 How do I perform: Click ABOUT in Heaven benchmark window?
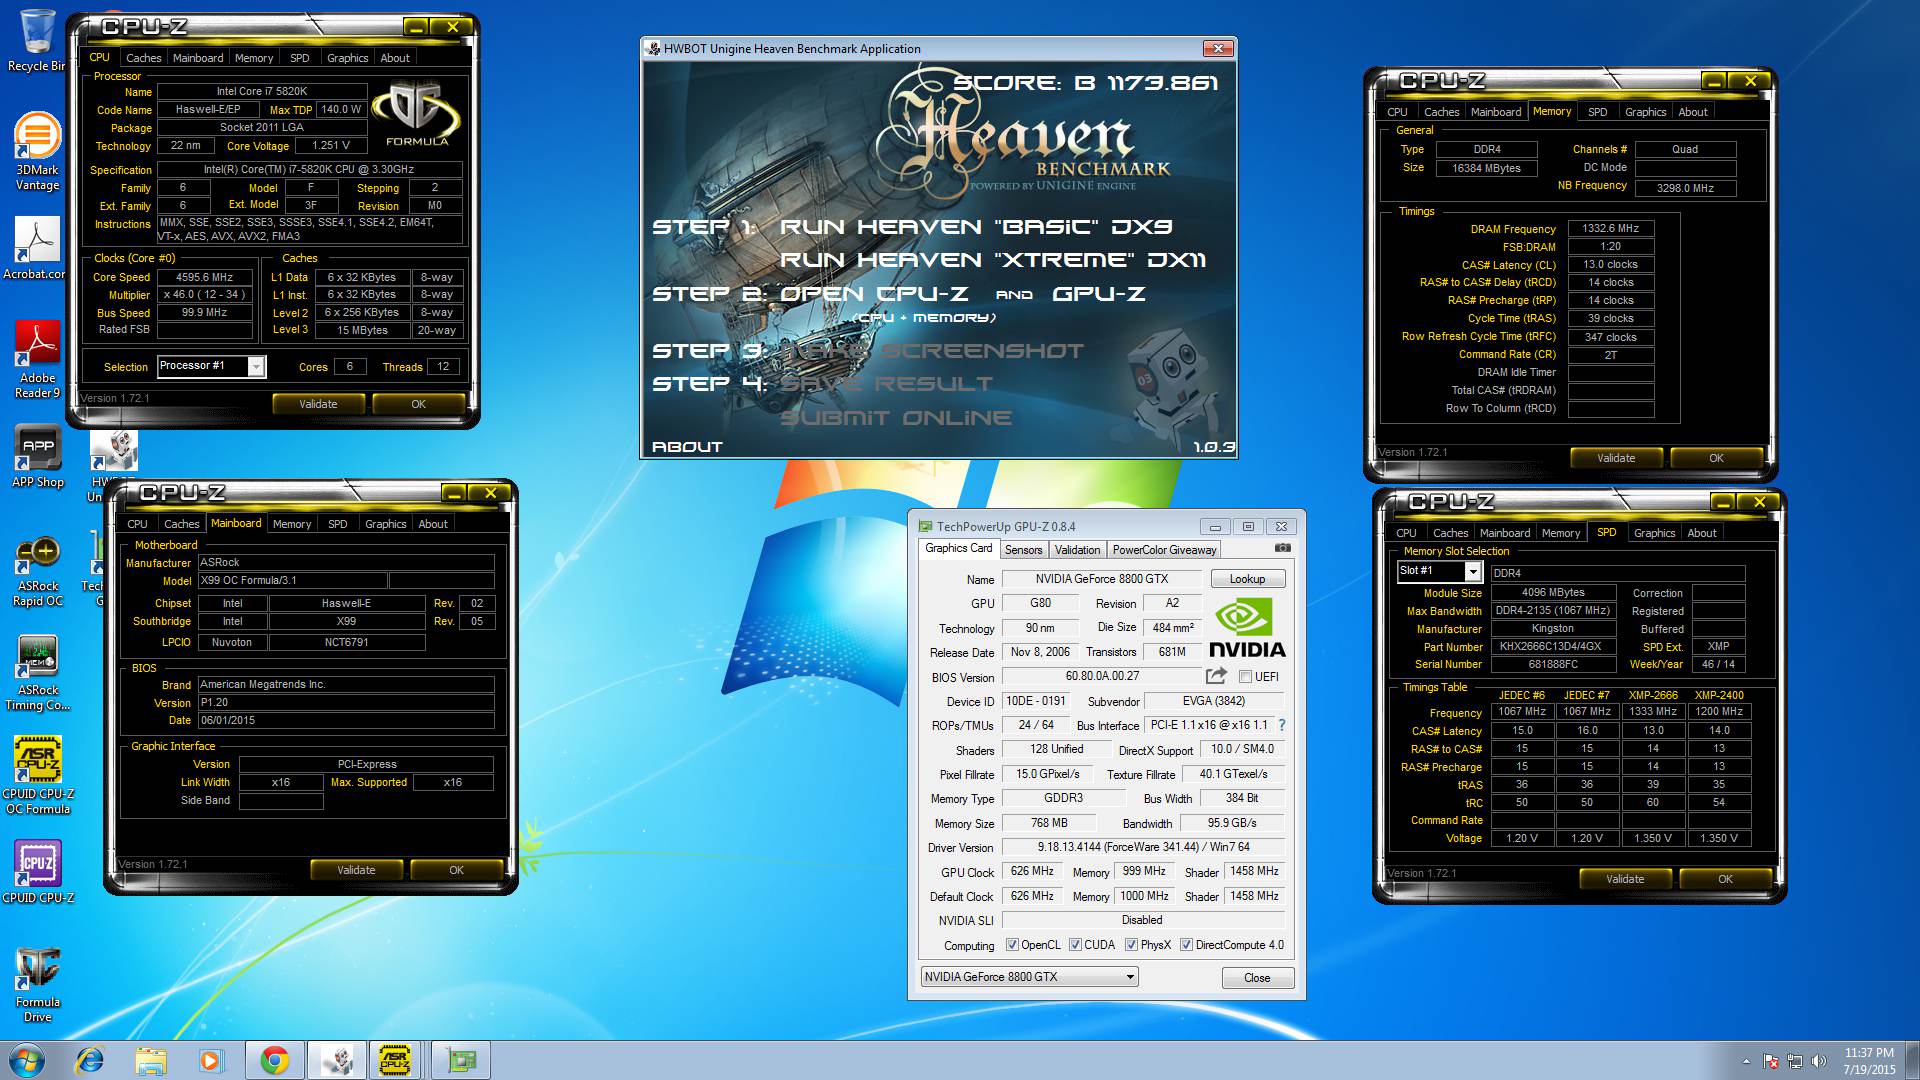pyautogui.click(x=687, y=447)
